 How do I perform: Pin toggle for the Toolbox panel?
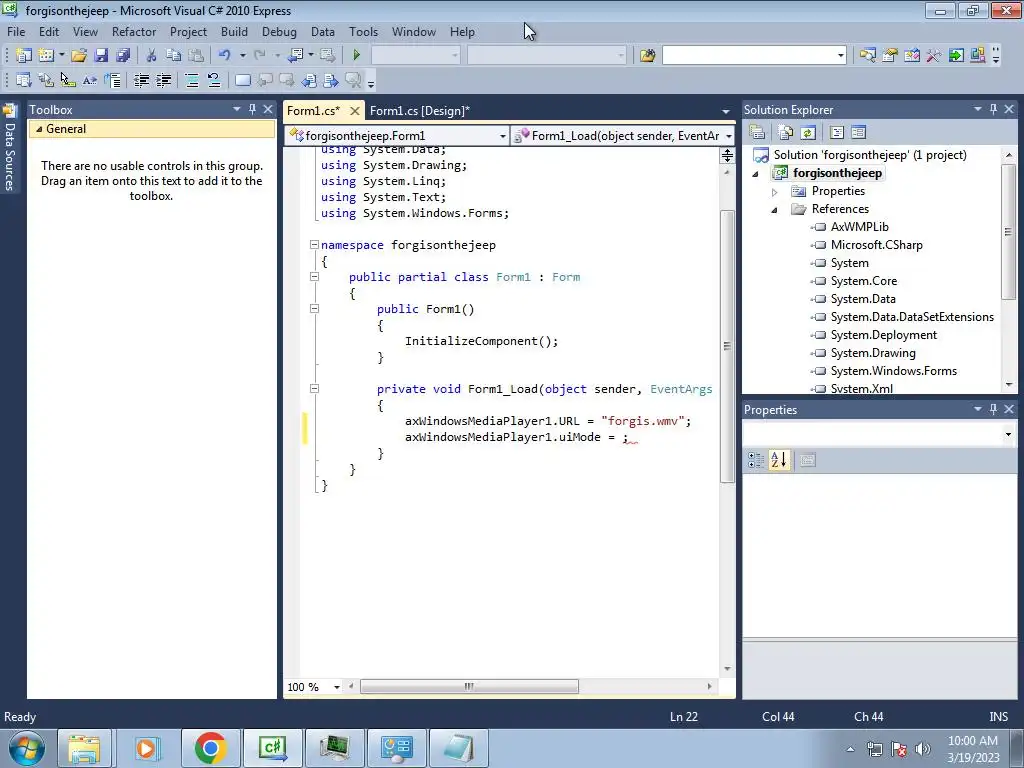click(252, 110)
